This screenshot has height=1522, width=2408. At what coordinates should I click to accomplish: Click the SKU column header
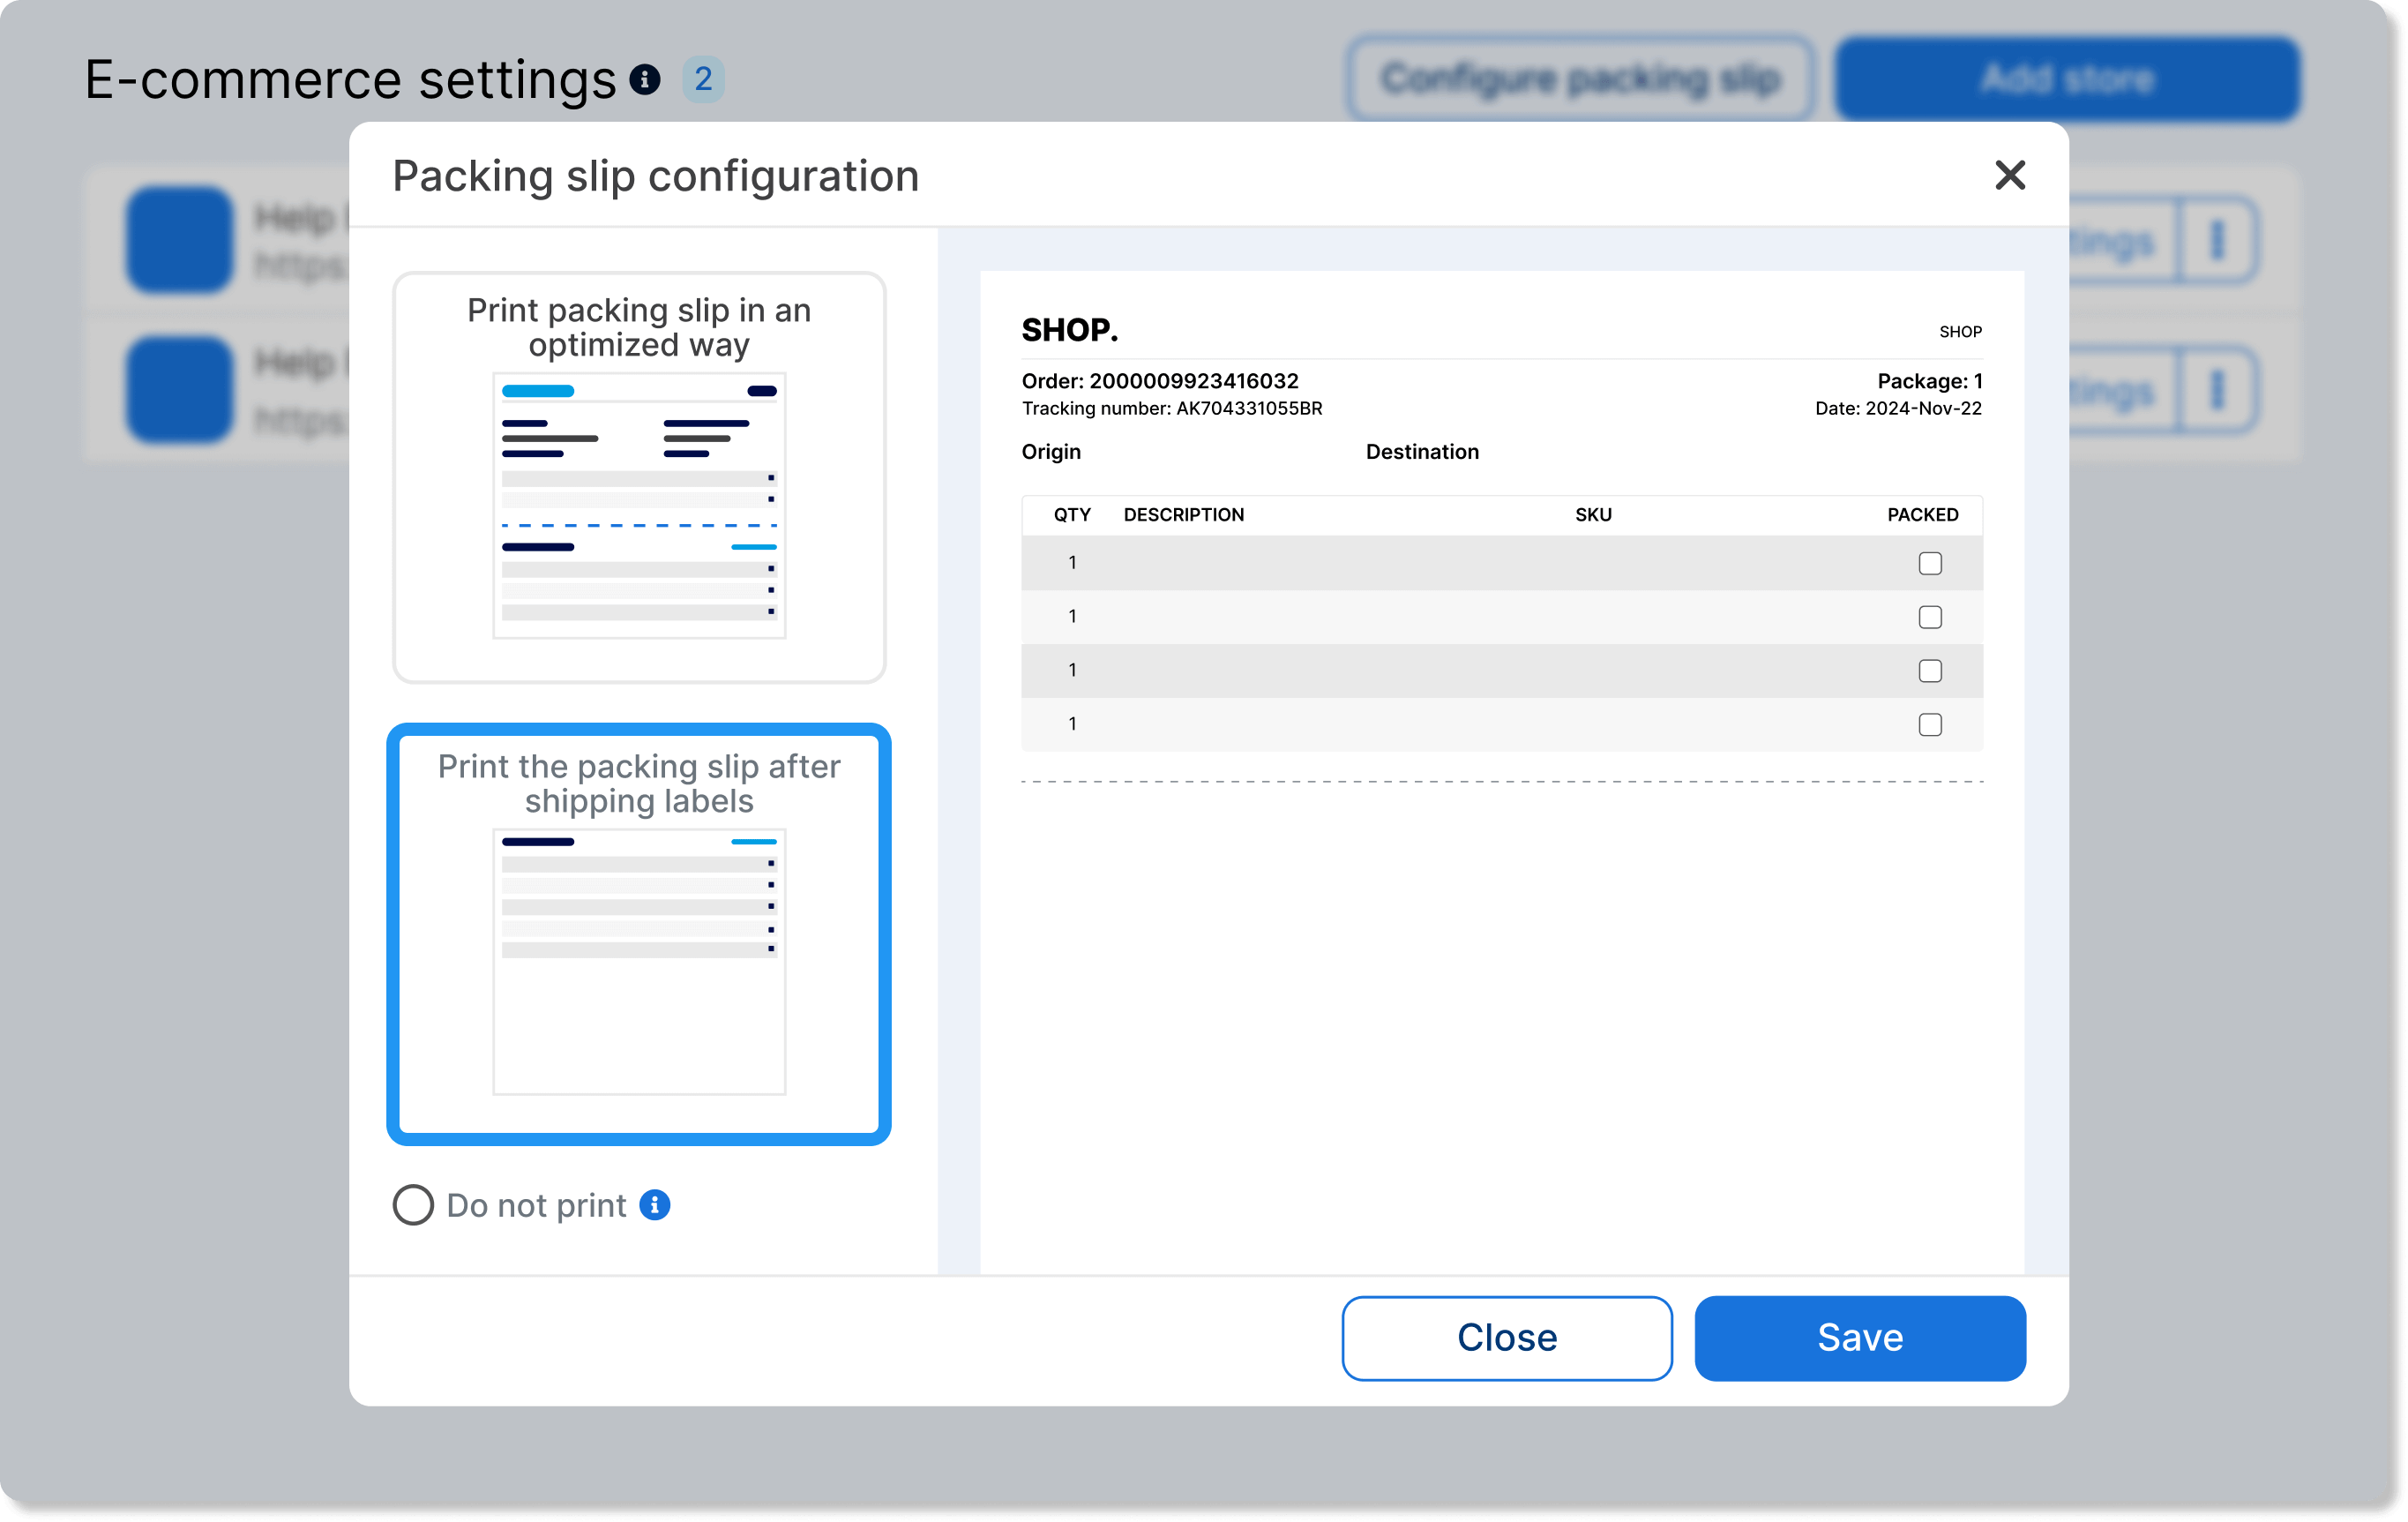[x=1593, y=515]
